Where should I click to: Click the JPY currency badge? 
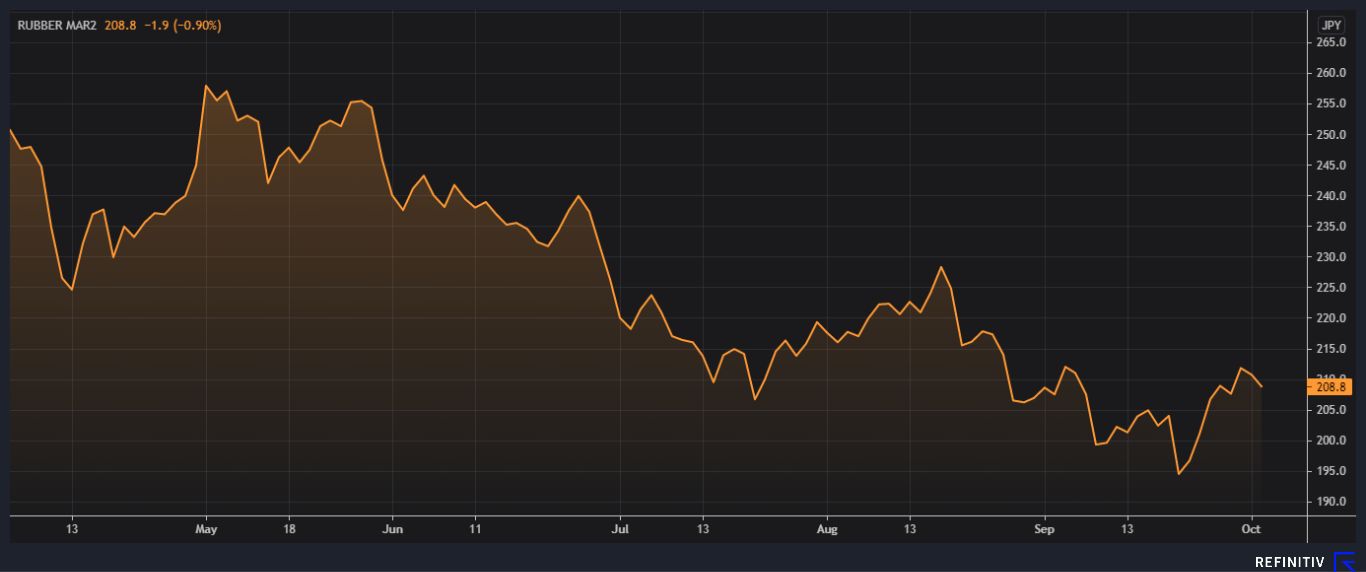point(1331,25)
